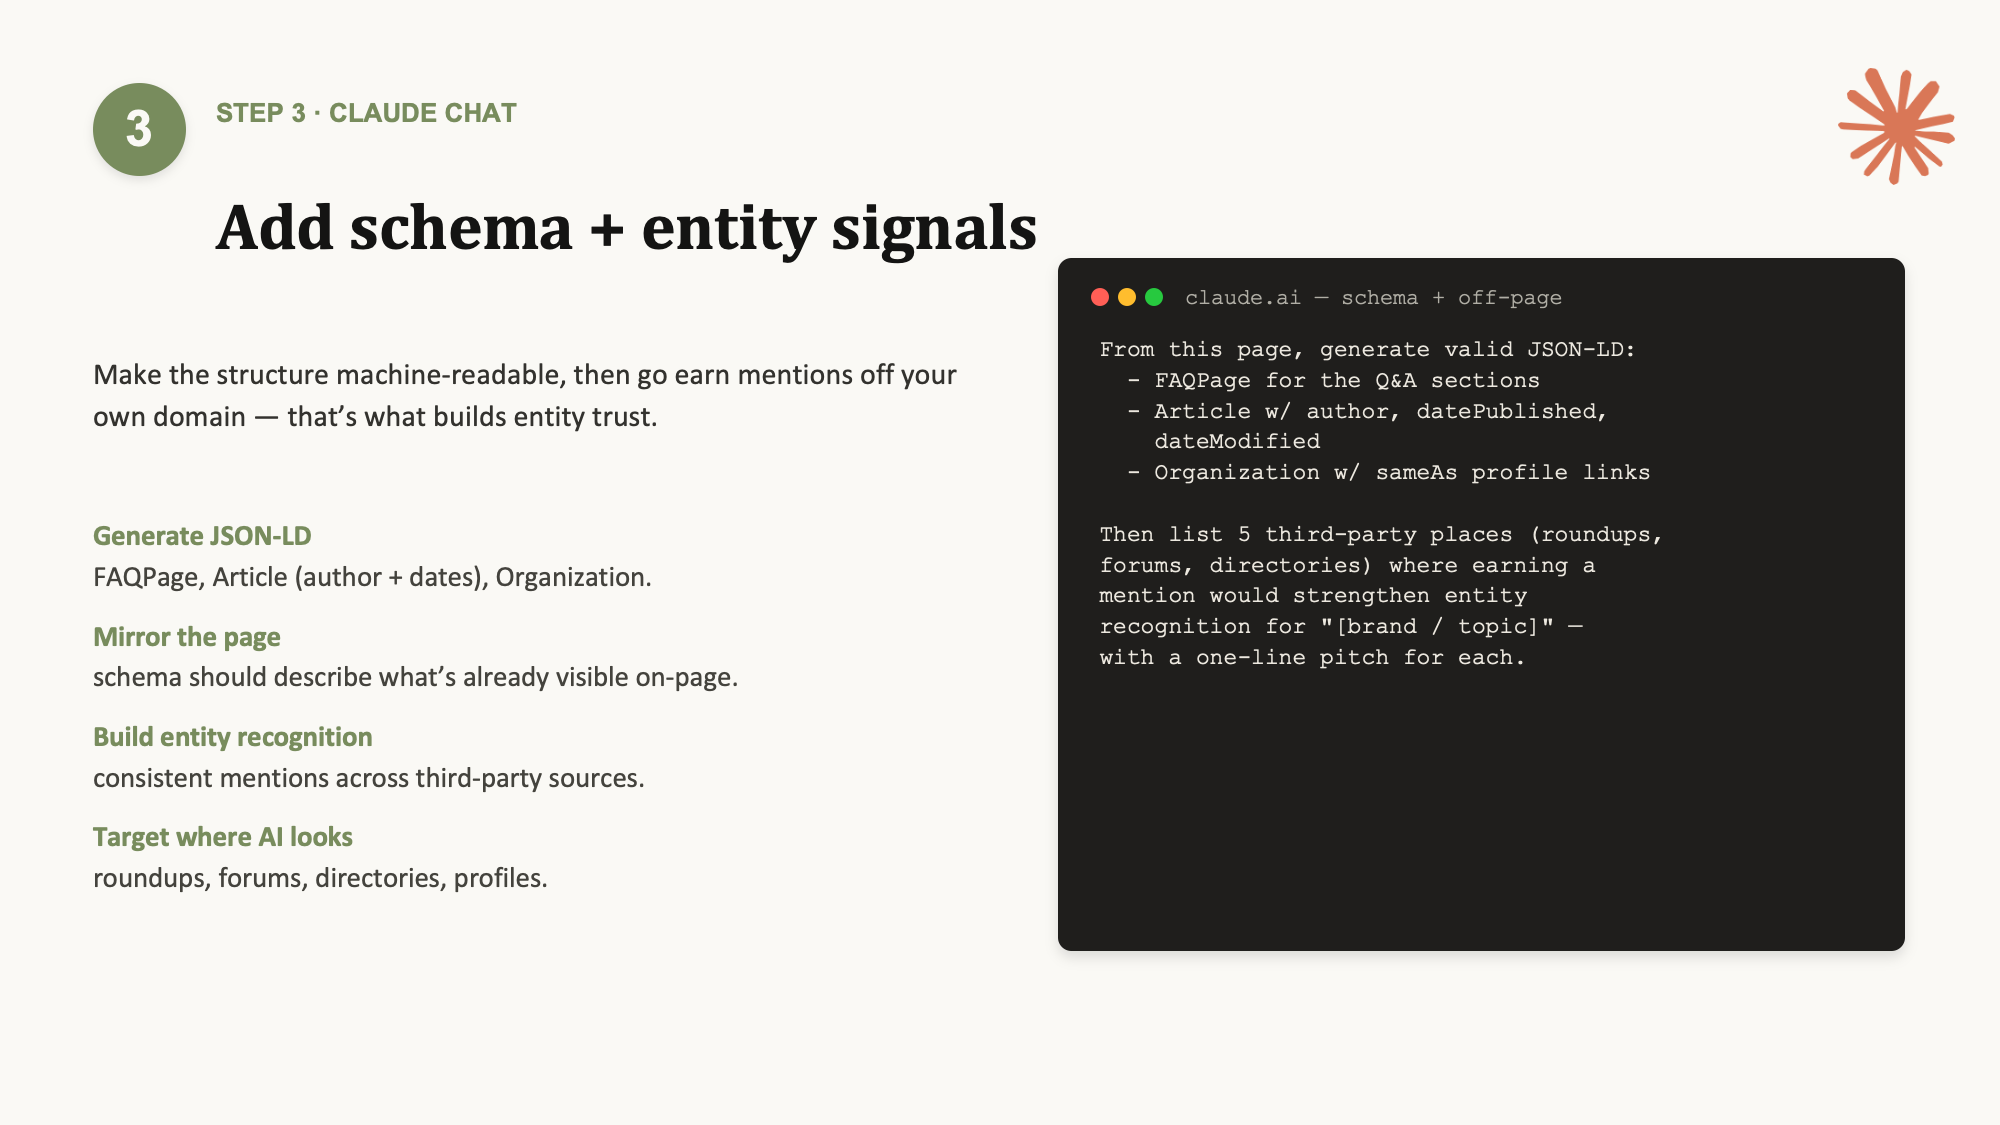This screenshot has height=1125, width=2000.
Task: Click 'Then list 5 third-party places' line
Action: click(x=1381, y=535)
